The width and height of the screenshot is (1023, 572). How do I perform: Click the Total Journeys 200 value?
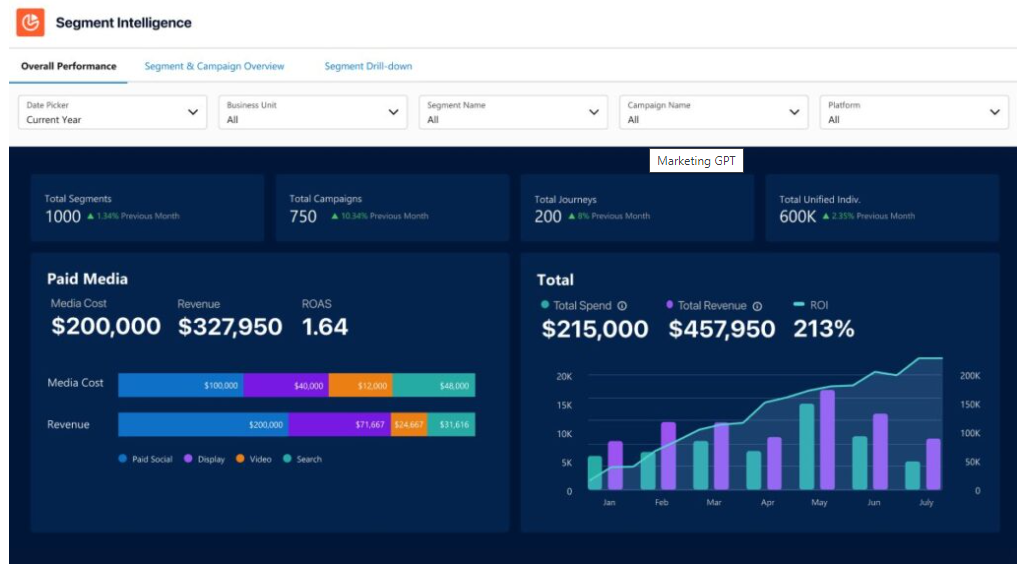tap(547, 217)
